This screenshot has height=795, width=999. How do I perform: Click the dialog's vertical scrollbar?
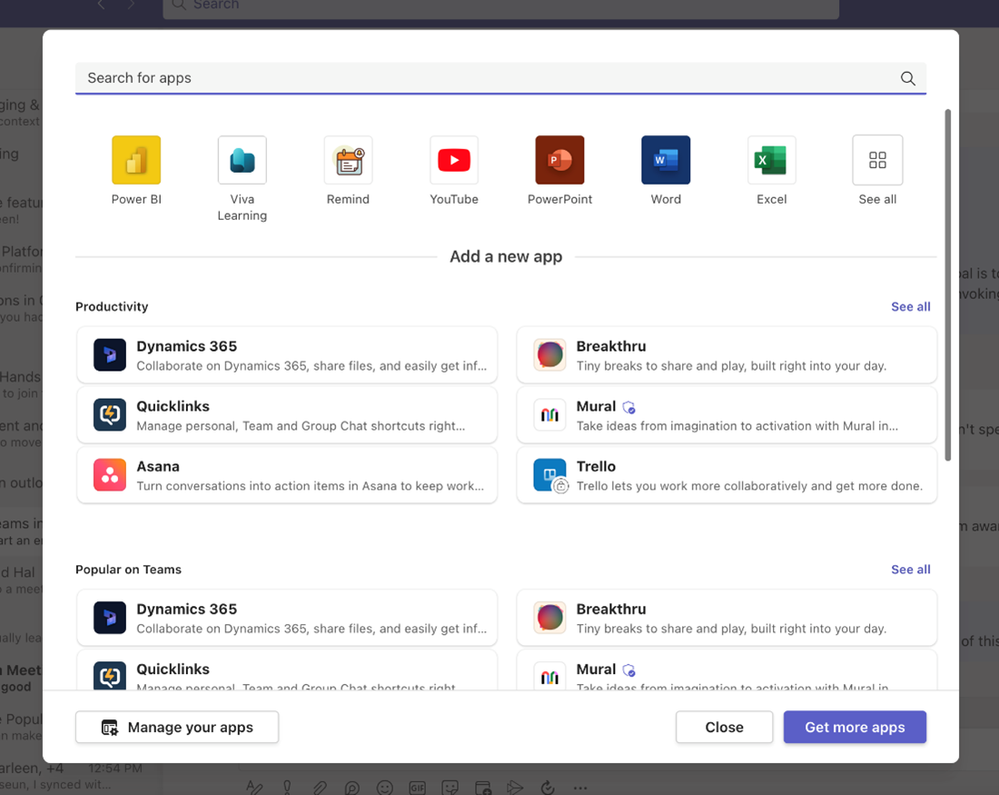[x=948, y=285]
